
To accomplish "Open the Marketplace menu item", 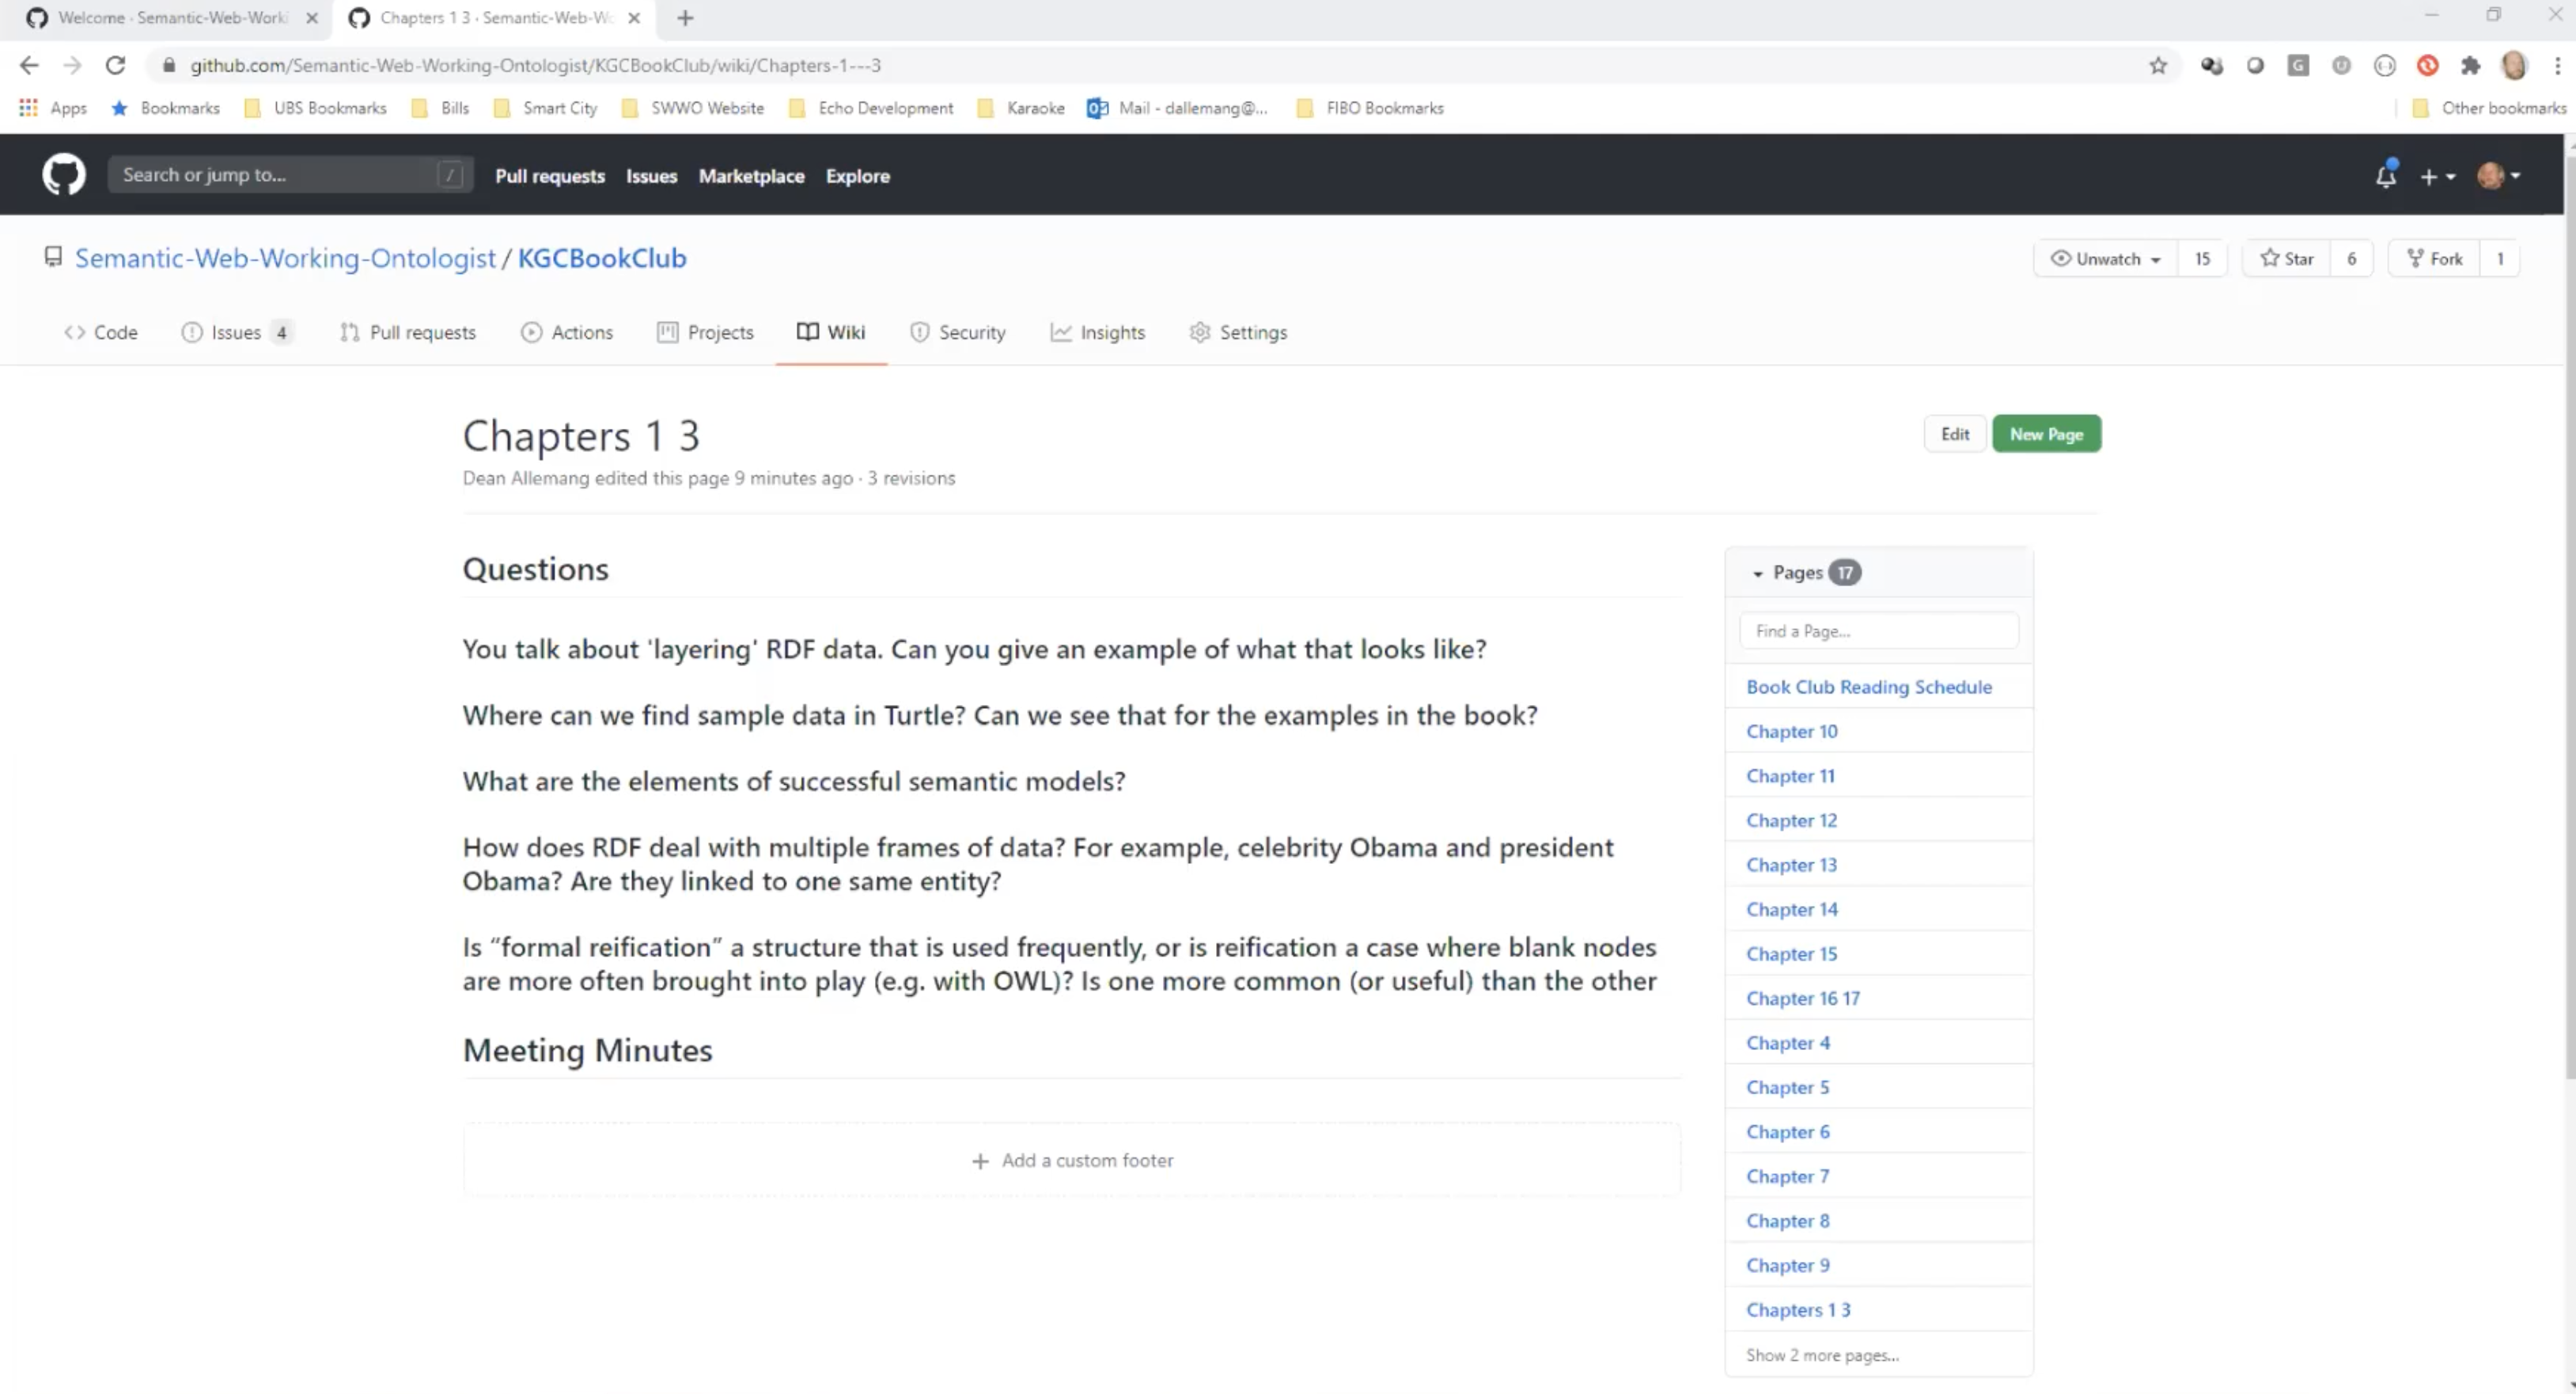I will (751, 175).
